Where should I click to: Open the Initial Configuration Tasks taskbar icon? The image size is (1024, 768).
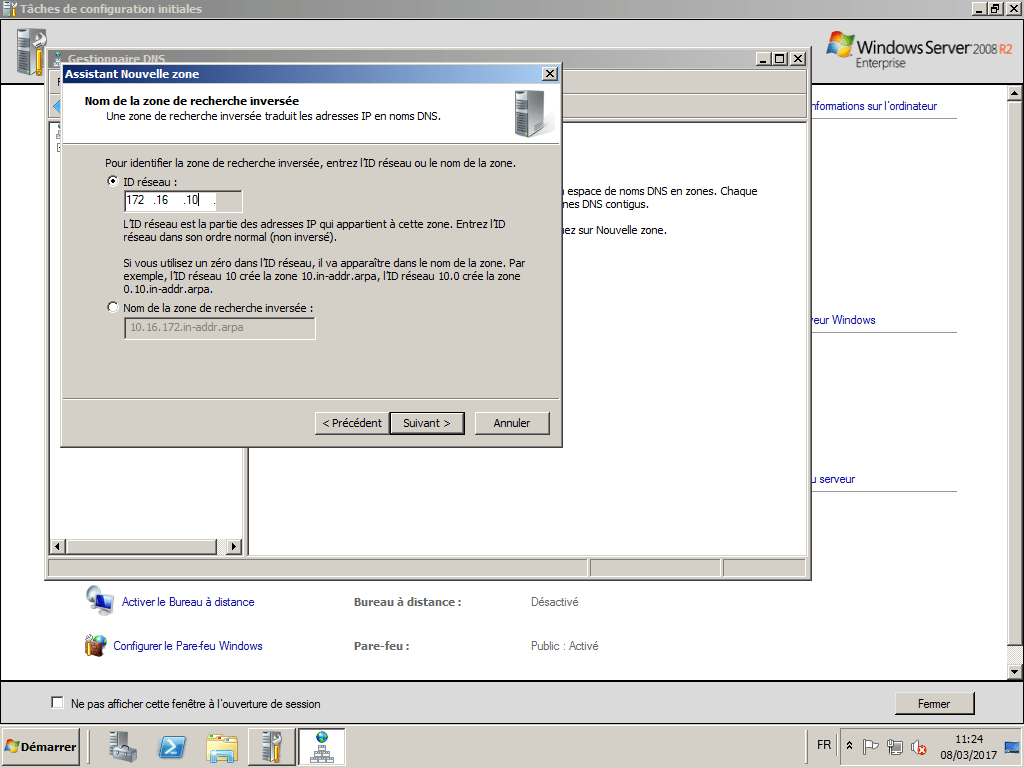[x=270, y=746]
